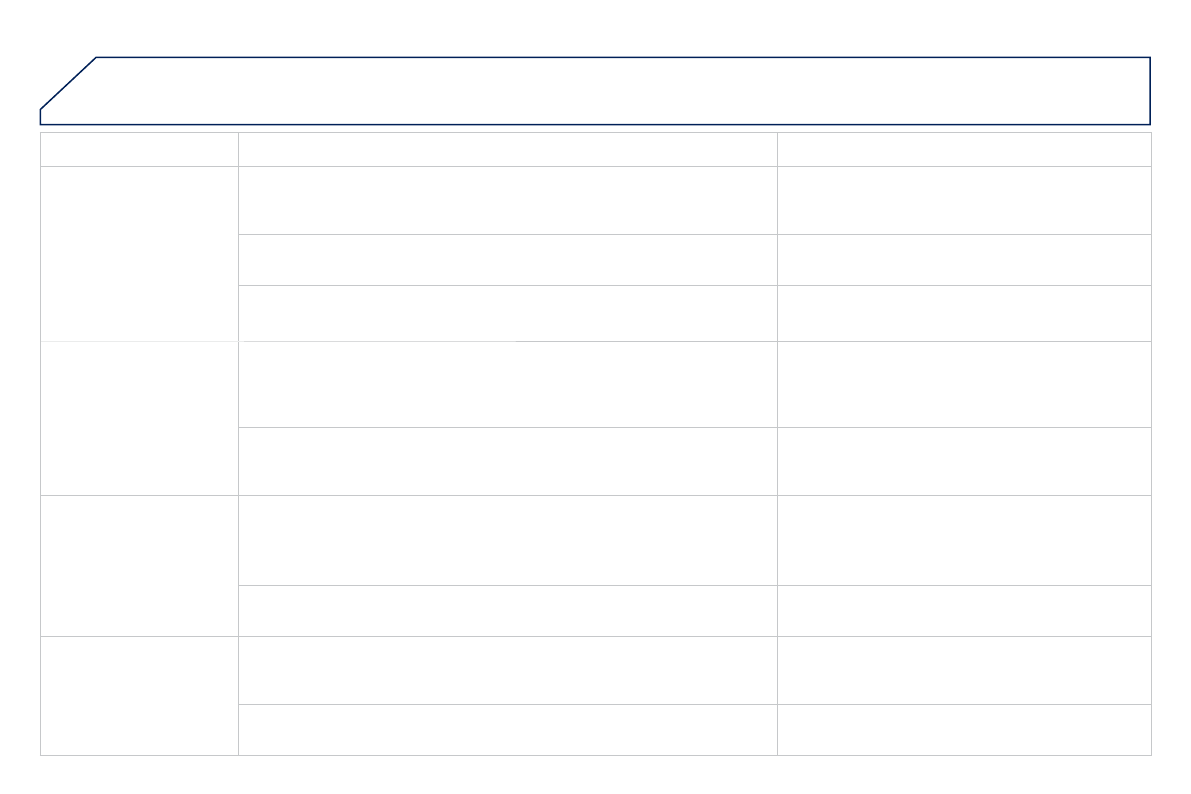Select the header cell of the left column
This screenshot has height=794, width=1191.
coord(139,149)
